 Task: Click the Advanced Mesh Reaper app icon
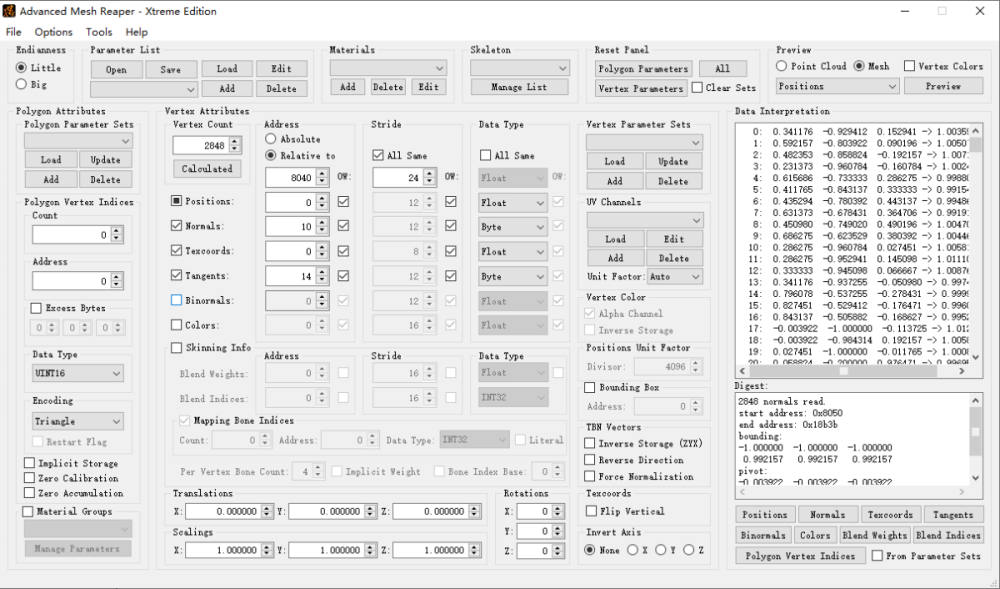tap(10, 11)
